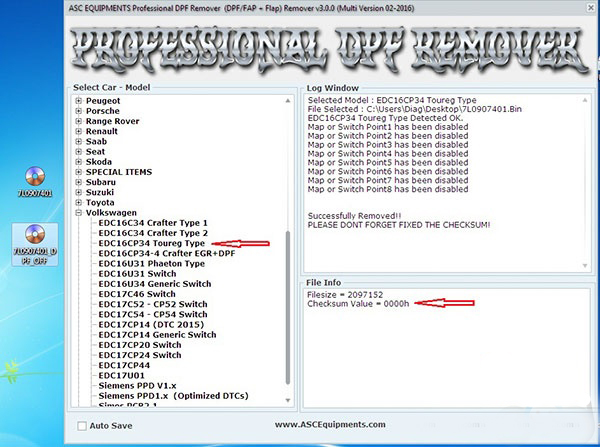Enable the Auto Save checkbox
Screen dimensions: 600x447
(82, 426)
